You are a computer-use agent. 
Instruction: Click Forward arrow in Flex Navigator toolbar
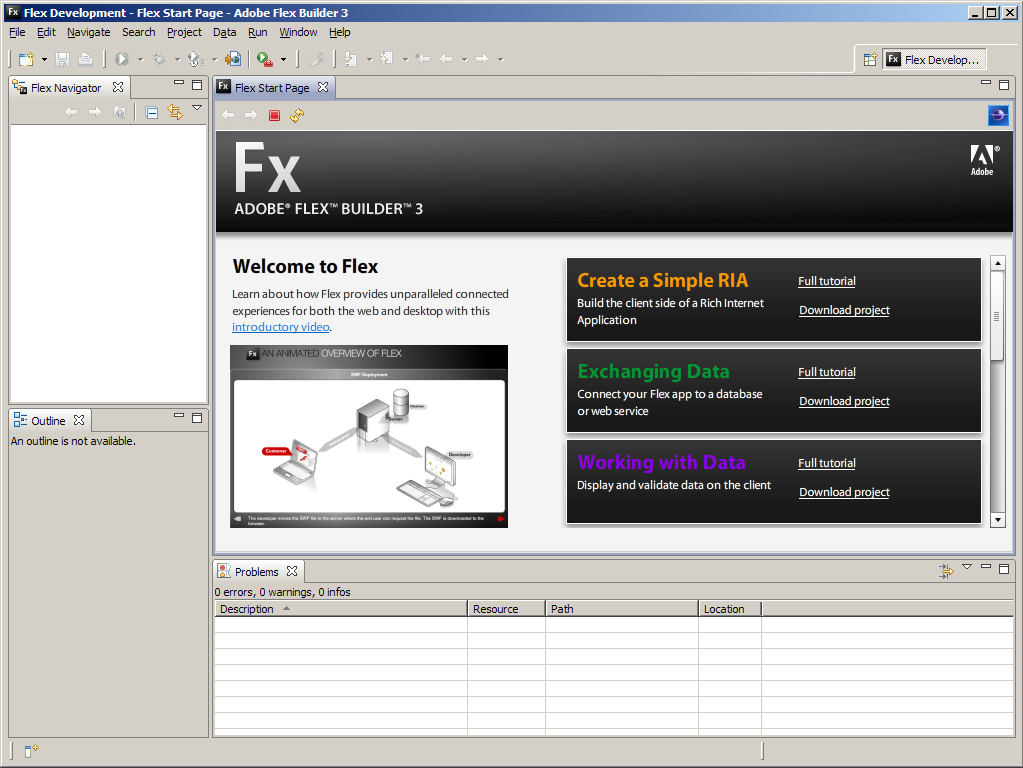[95, 112]
